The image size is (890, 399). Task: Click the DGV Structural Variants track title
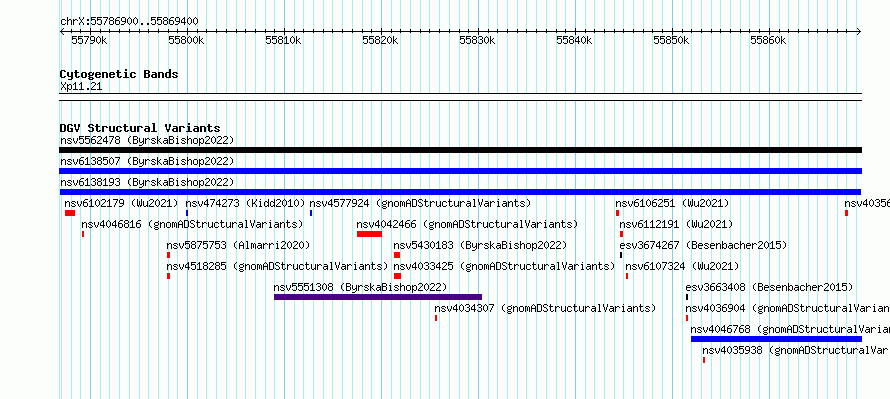coord(140,128)
